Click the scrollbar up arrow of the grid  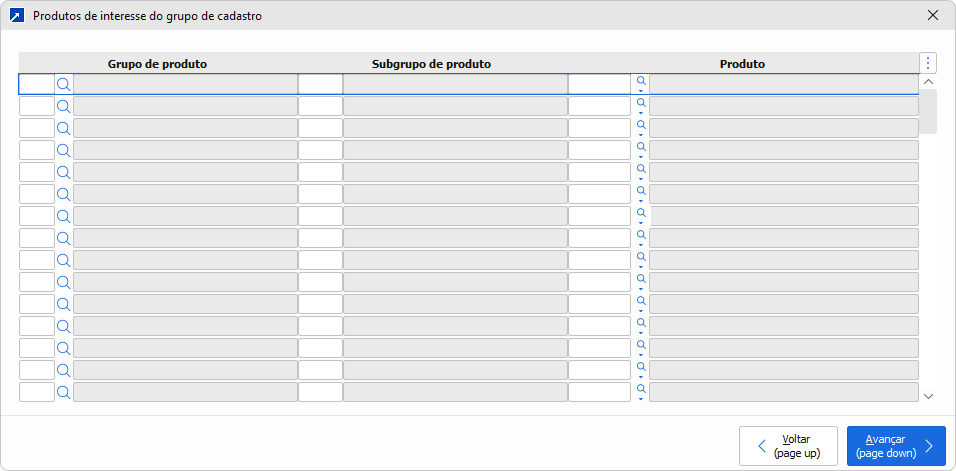(928, 81)
